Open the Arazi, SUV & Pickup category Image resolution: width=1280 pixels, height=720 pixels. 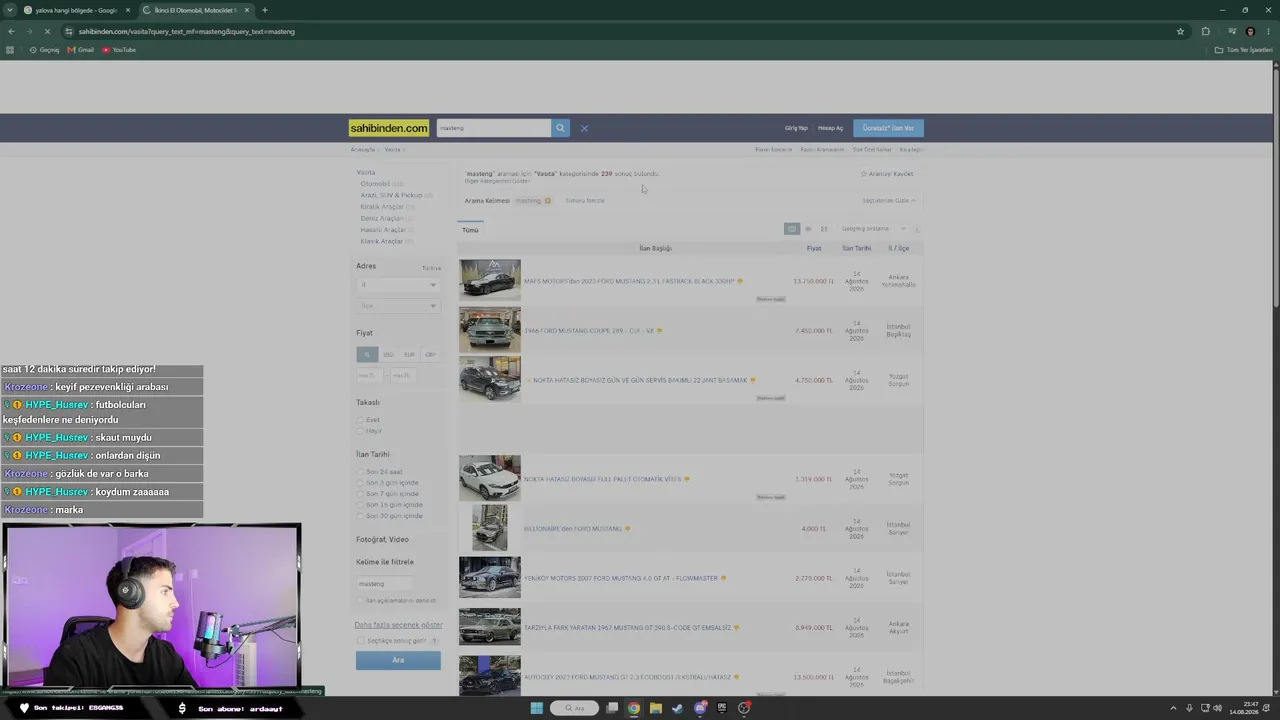[x=391, y=195]
